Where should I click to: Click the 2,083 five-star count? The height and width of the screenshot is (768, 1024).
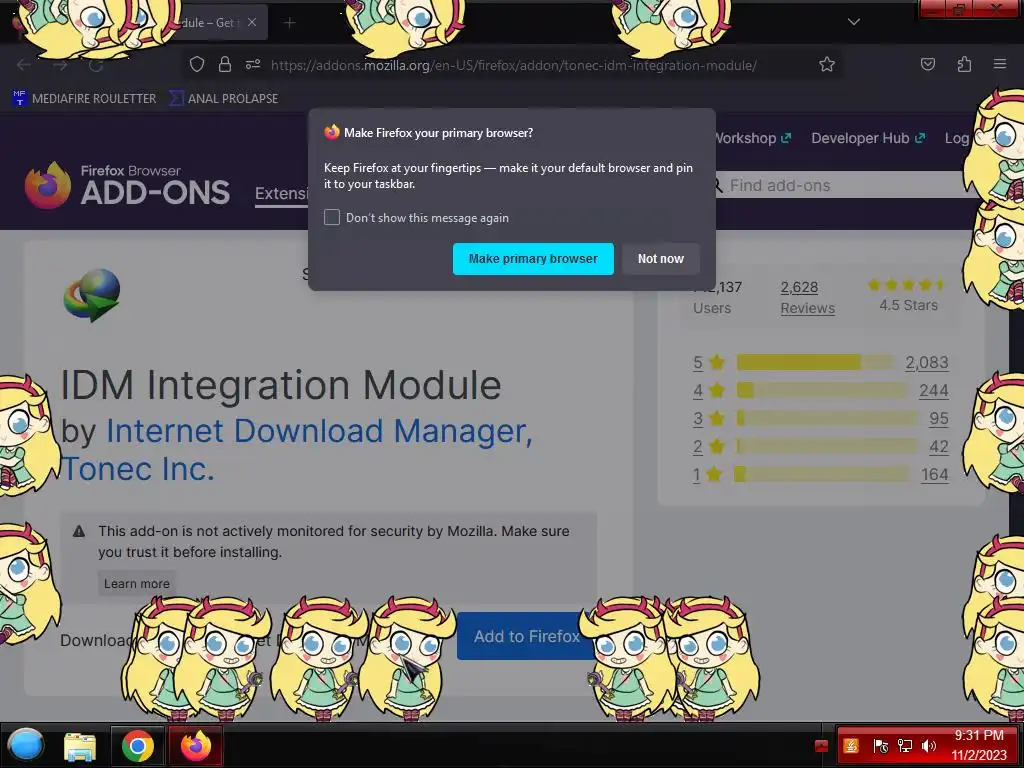click(x=926, y=362)
